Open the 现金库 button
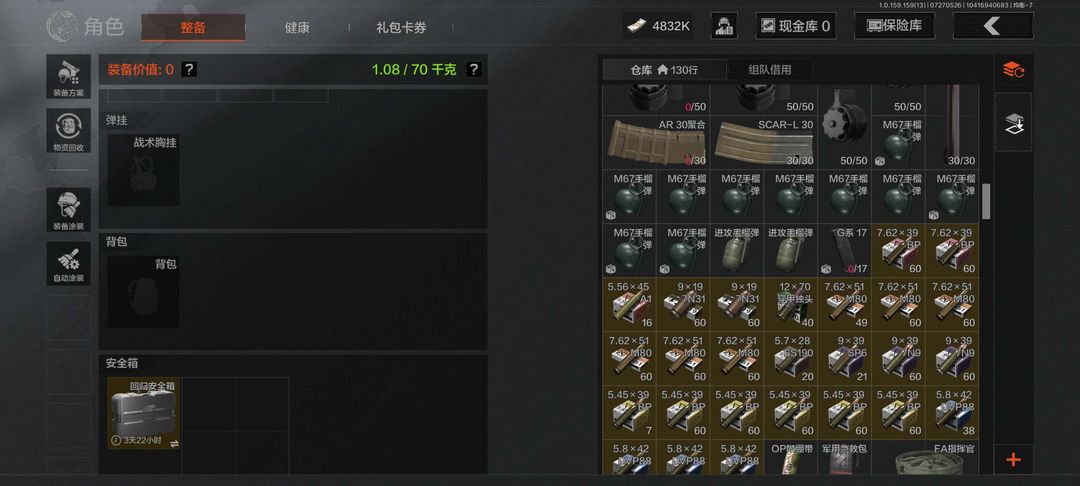This screenshot has width=1080, height=486. (796, 26)
